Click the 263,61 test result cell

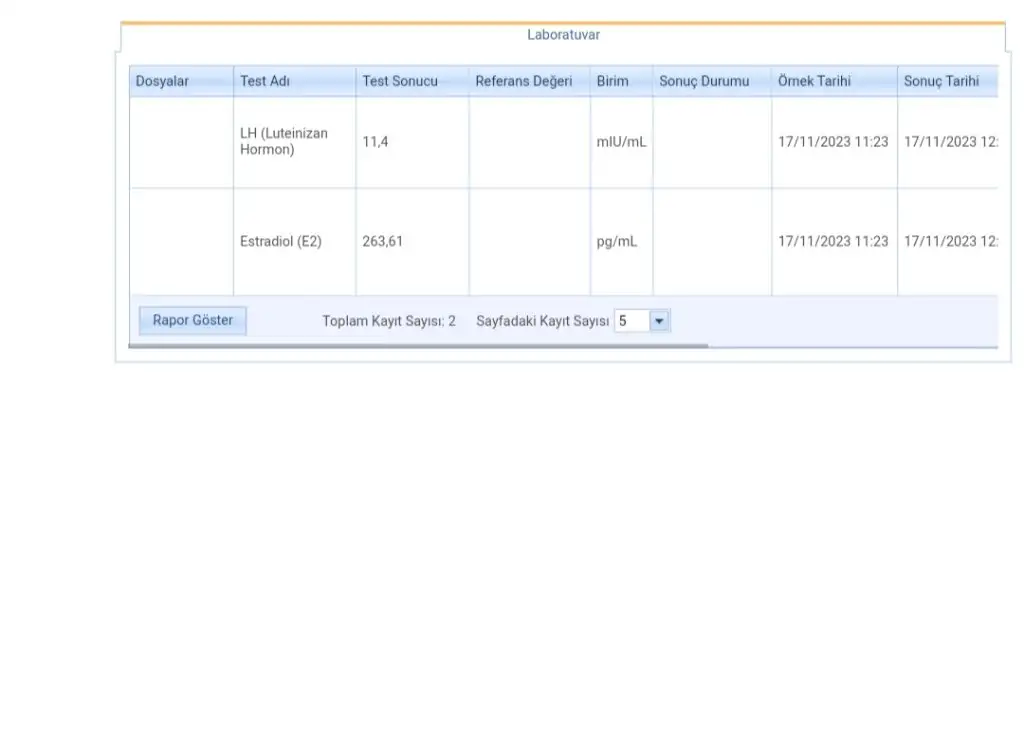383,241
